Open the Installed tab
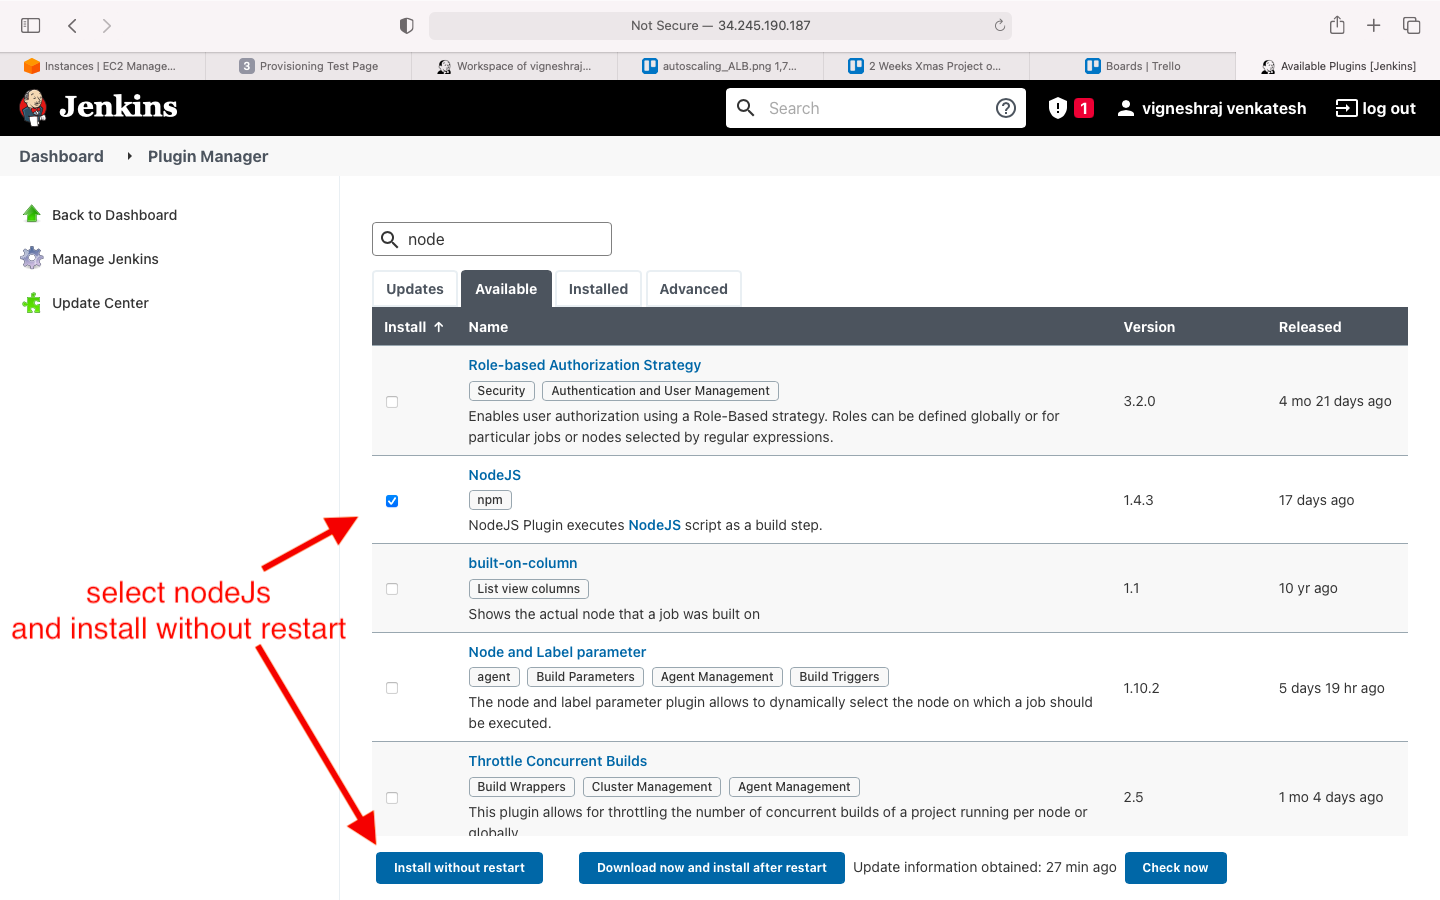 598,289
